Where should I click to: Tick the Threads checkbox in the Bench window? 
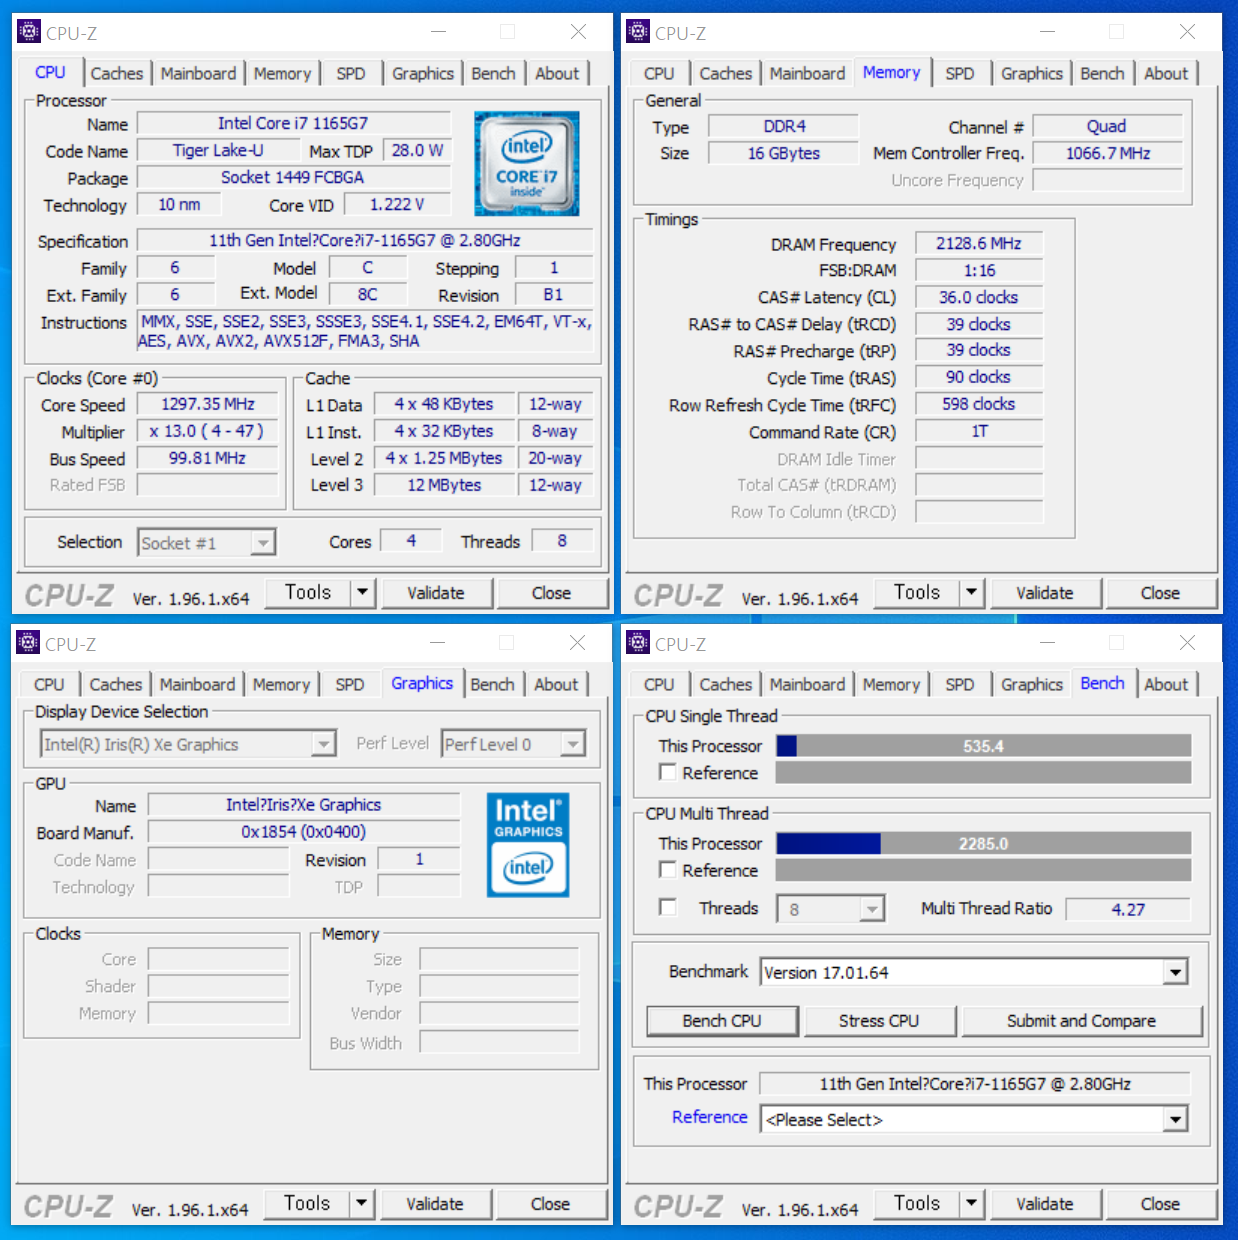668,907
